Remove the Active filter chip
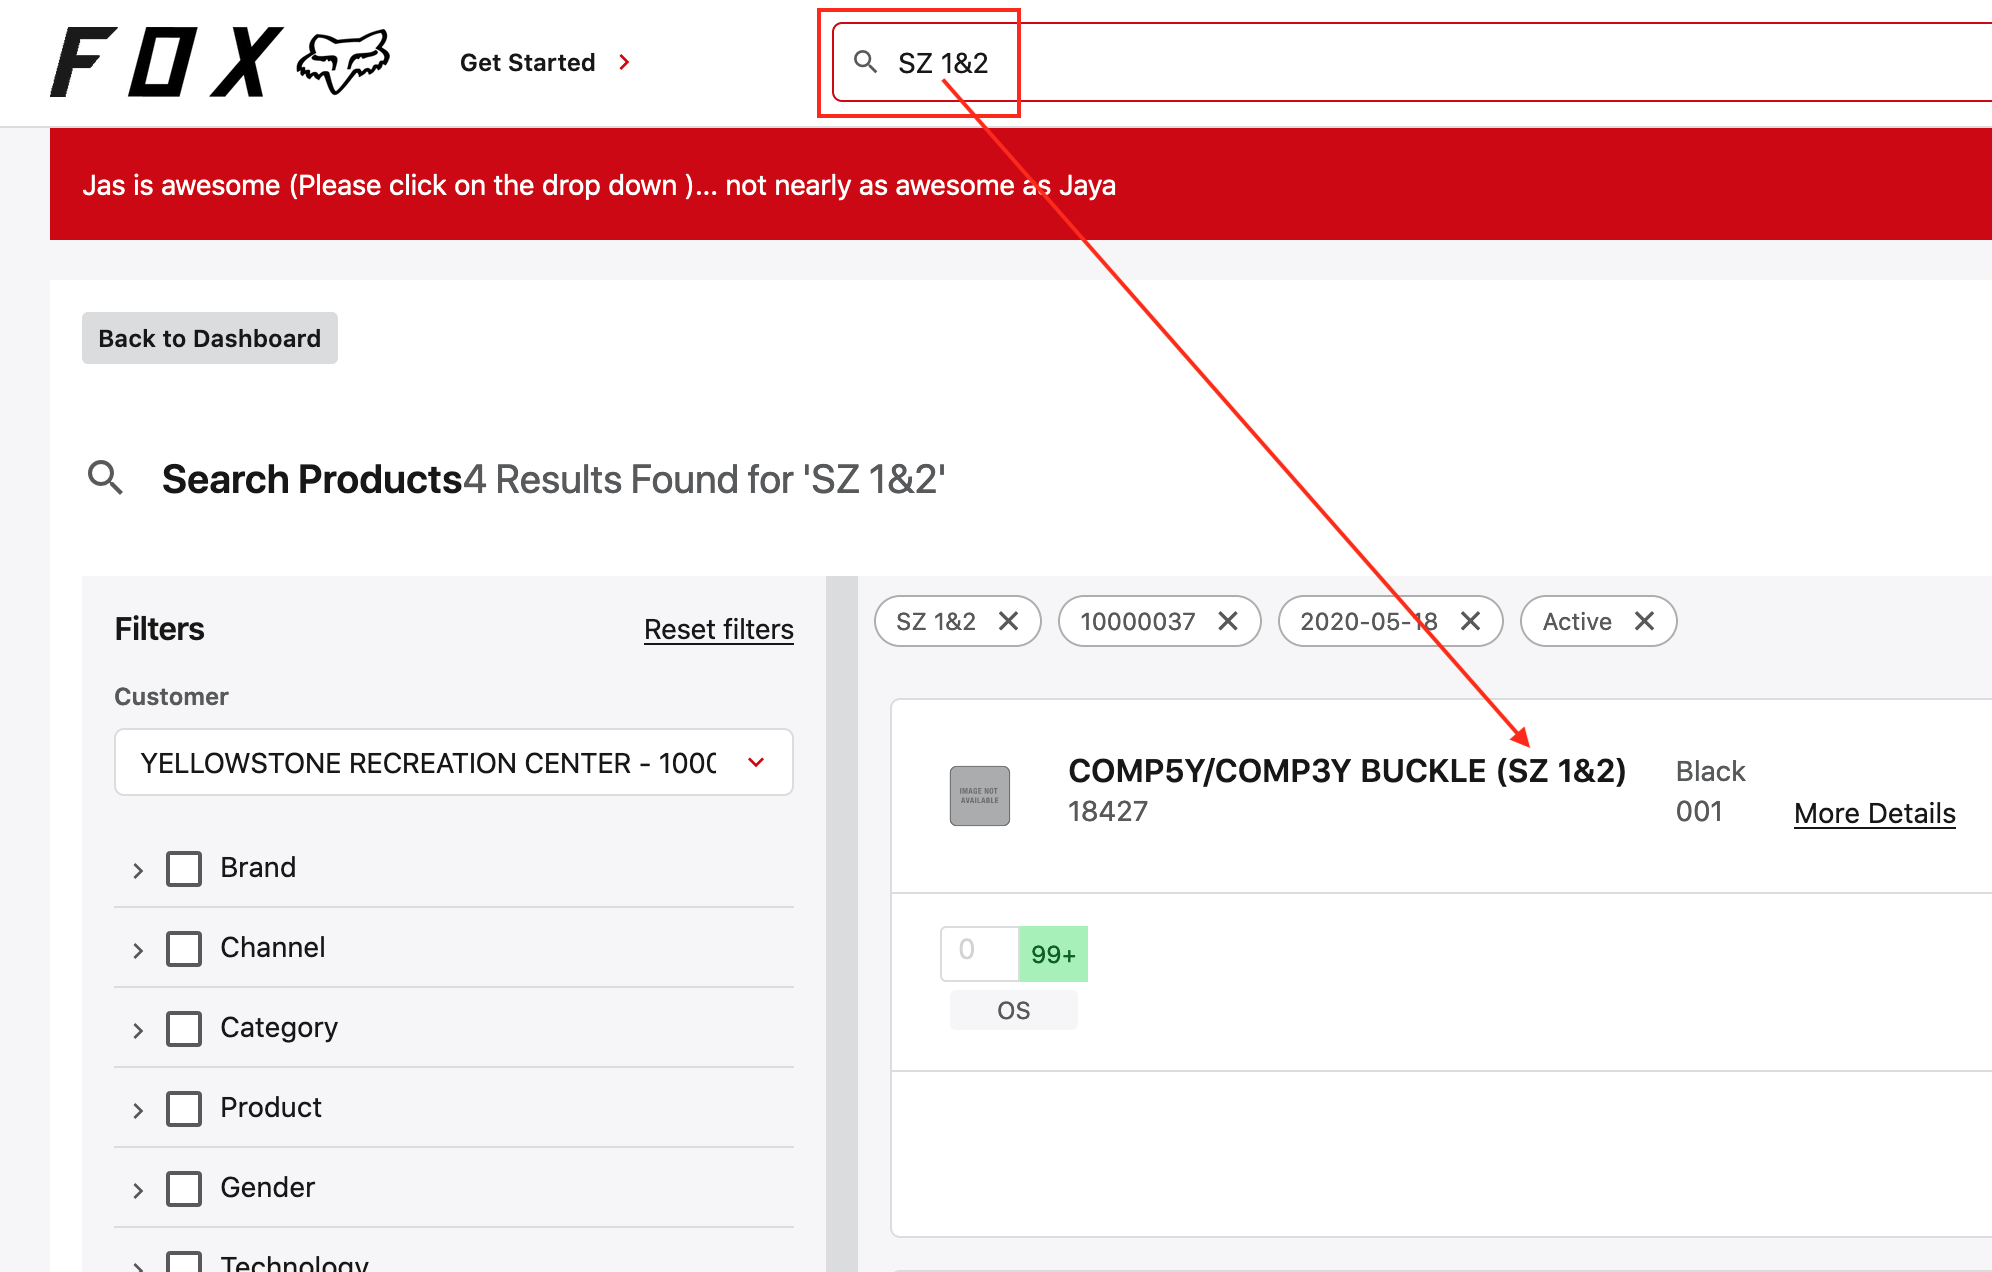The width and height of the screenshot is (1992, 1272). (1644, 621)
